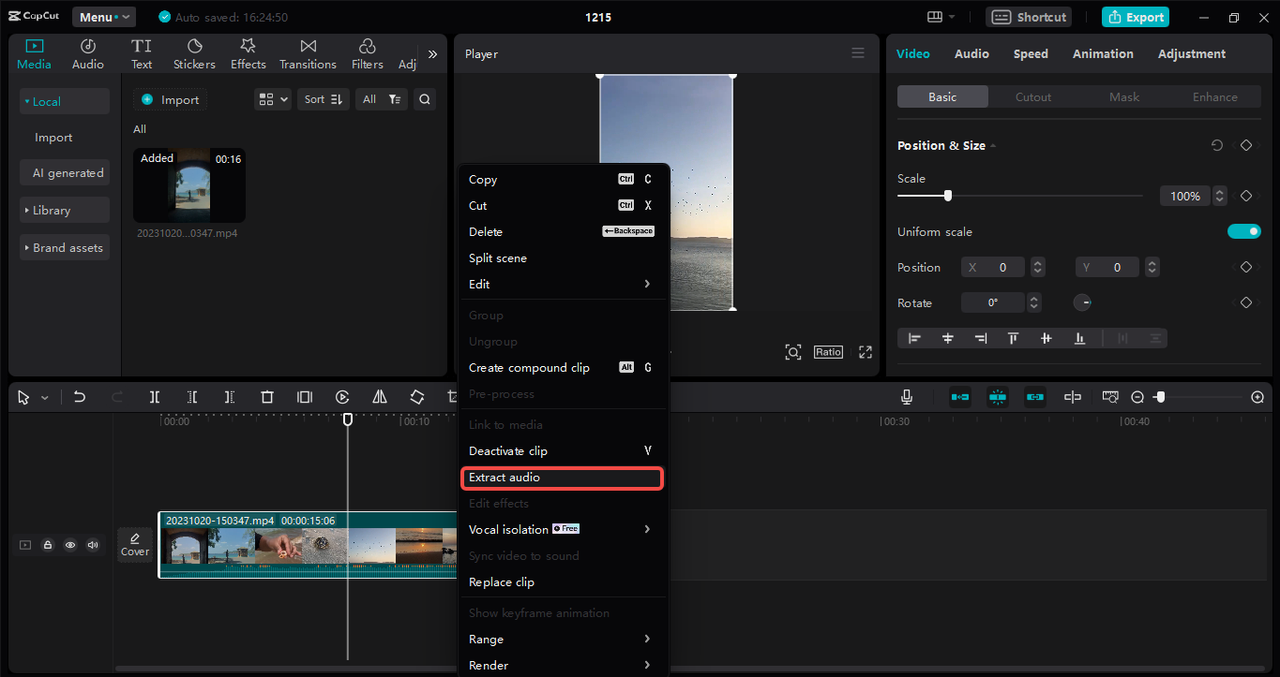Open the All filter dropdown
1280x677 pixels.
click(x=381, y=99)
